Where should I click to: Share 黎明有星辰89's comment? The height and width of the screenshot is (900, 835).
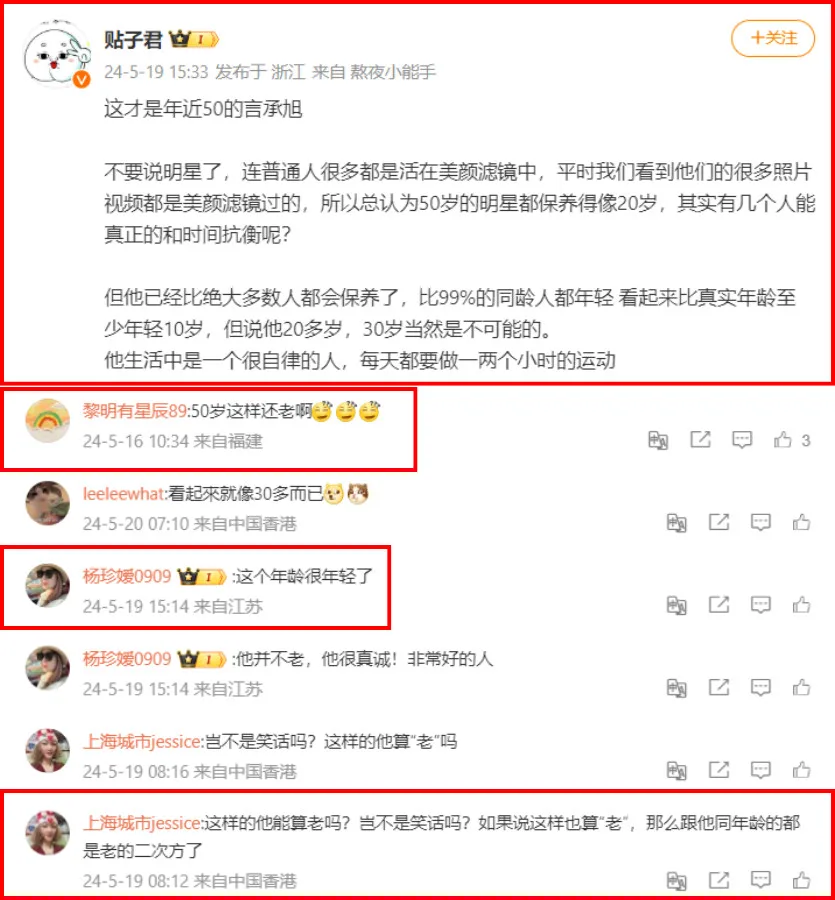(700, 440)
